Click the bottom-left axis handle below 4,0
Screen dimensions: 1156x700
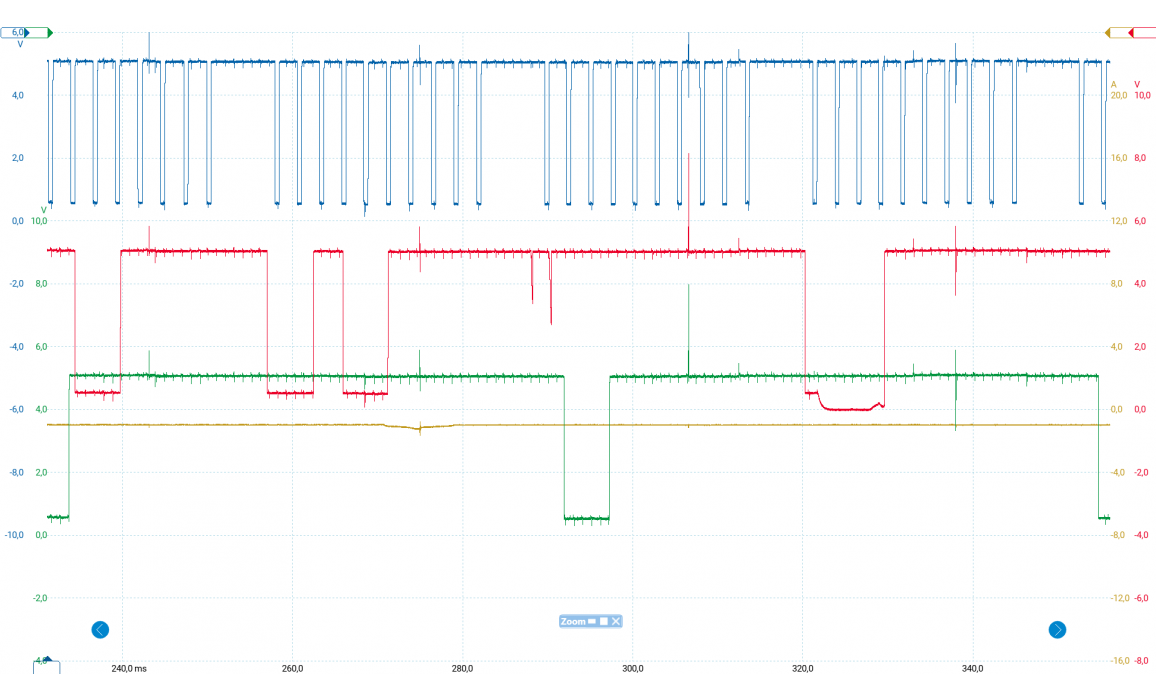pyautogui.click(x=45, y=663)
